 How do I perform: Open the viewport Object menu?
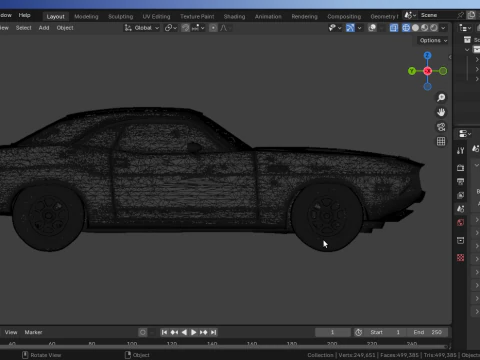pos(65,28)
